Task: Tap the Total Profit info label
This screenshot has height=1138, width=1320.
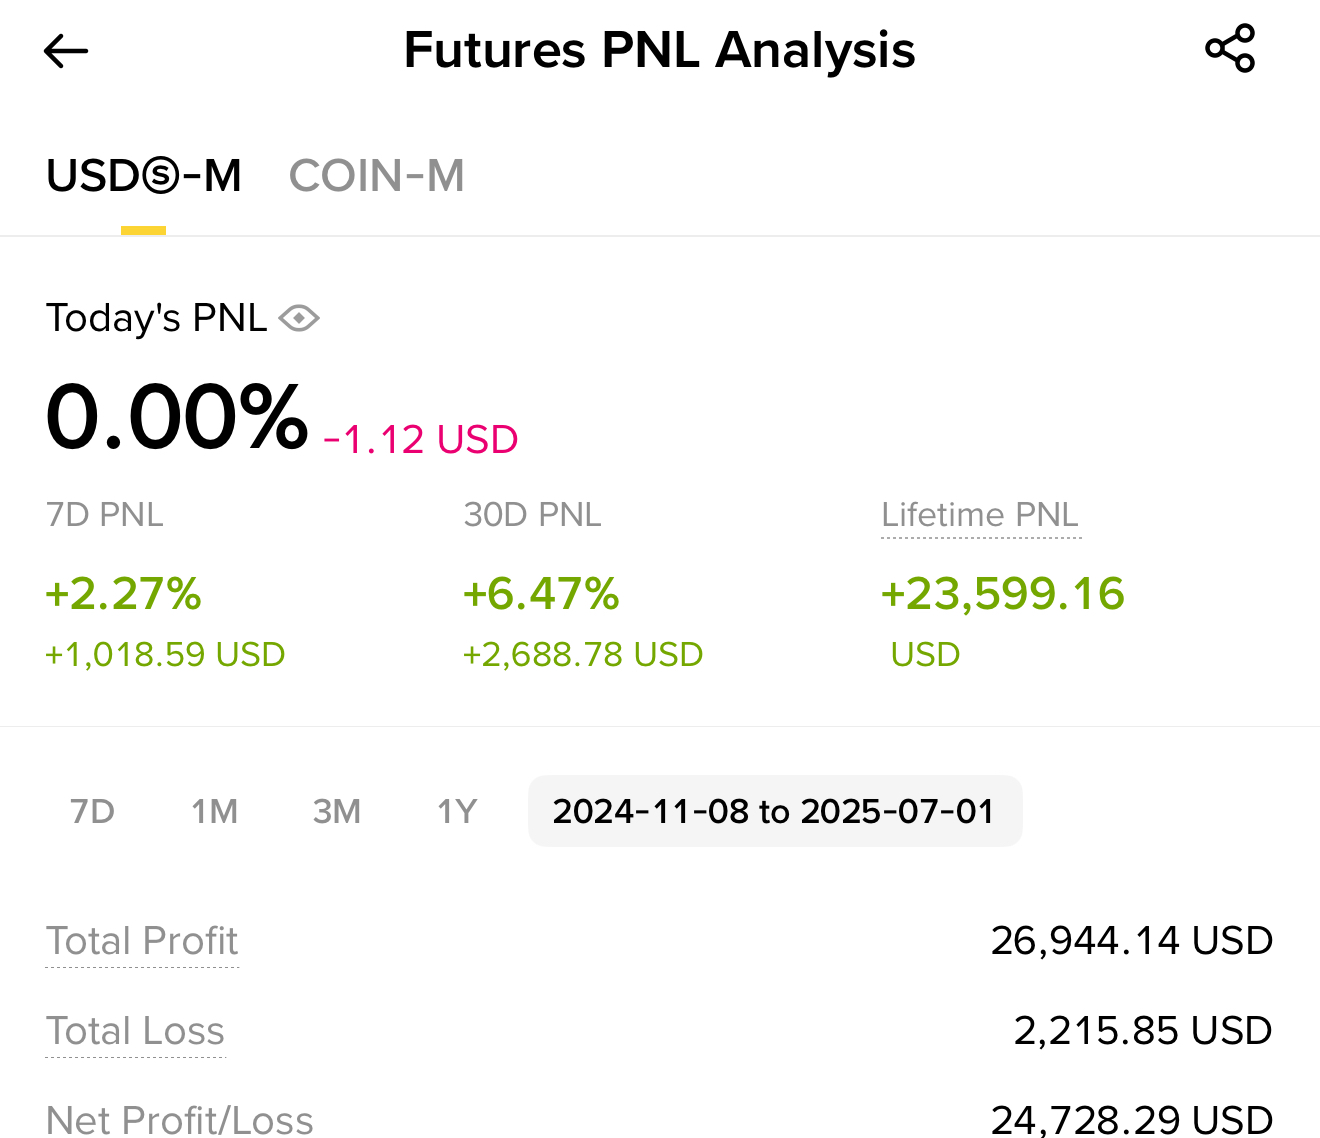Action: click(142, 941)
